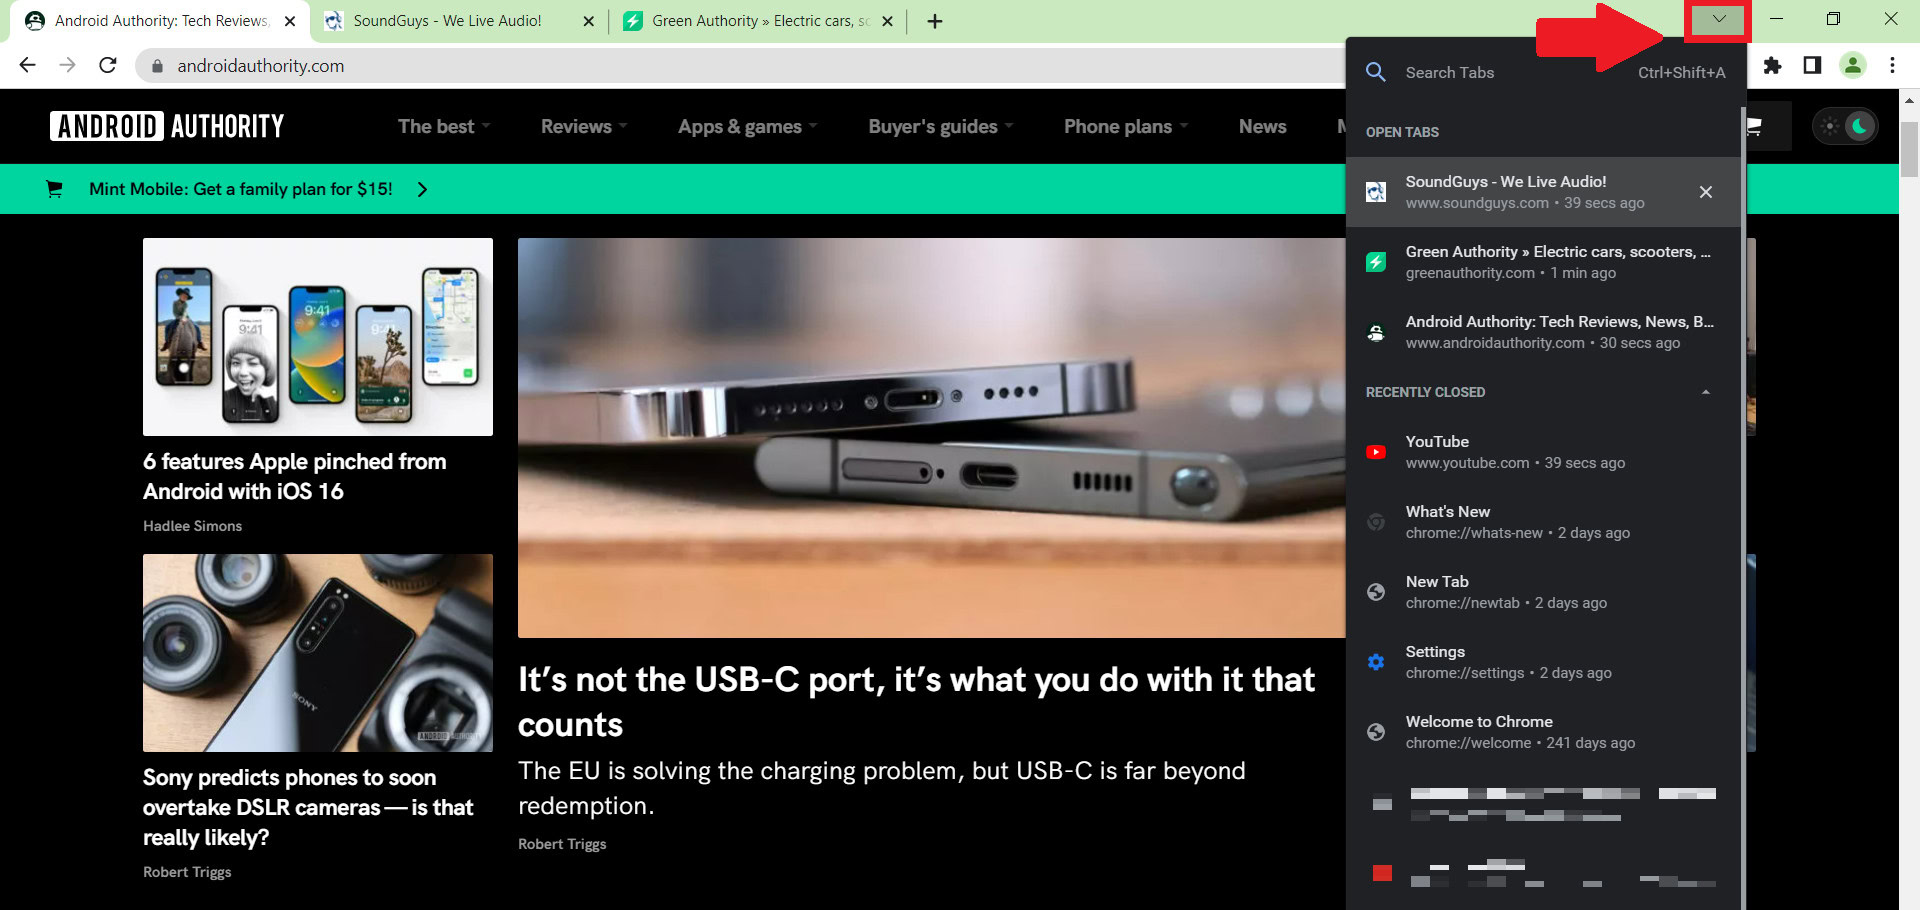The image size is (1920, 910).
Task: Reopen the YouTube recently closed tab
Action: pos(1543,452)
